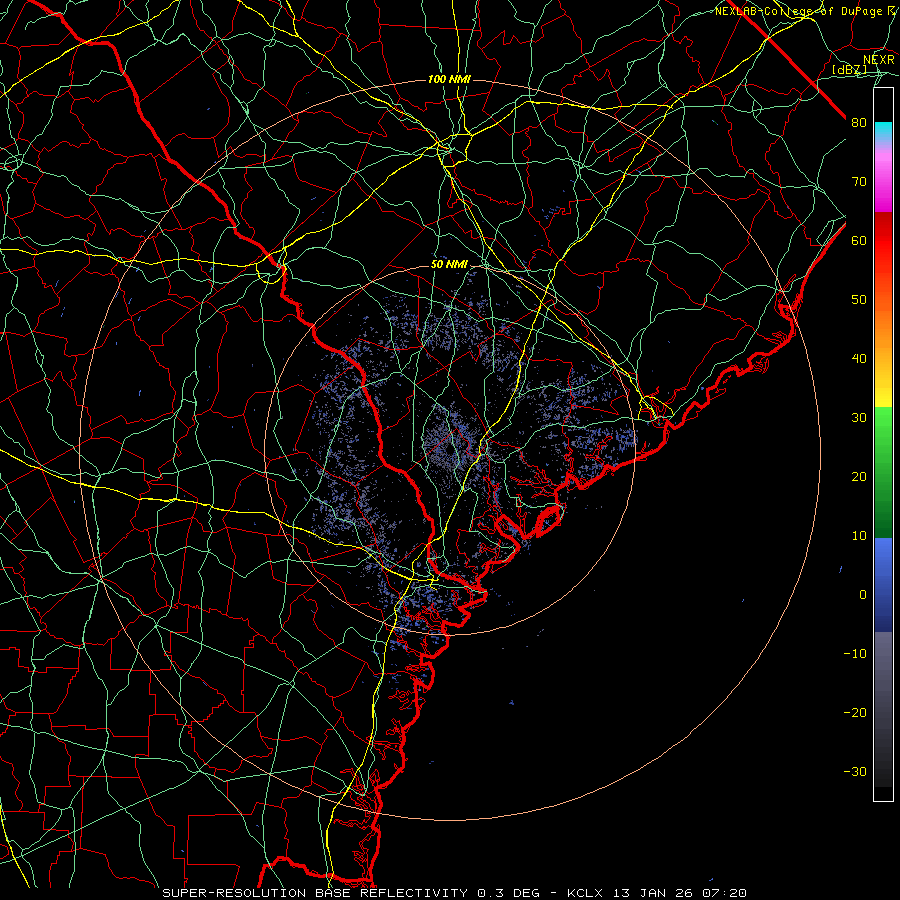900x900 pixels.
Task: Click the 70 dBZ scale label
Action: click(859, 181)
